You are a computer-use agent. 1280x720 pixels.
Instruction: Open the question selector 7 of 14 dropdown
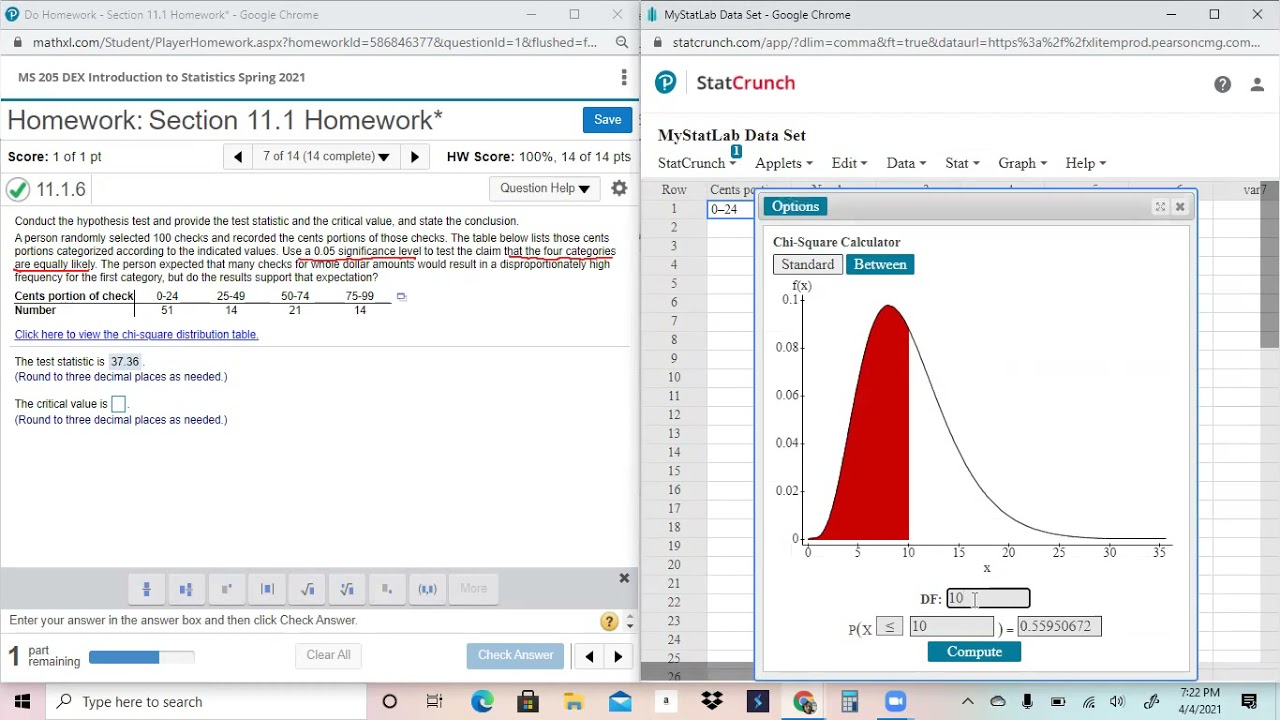325,157
